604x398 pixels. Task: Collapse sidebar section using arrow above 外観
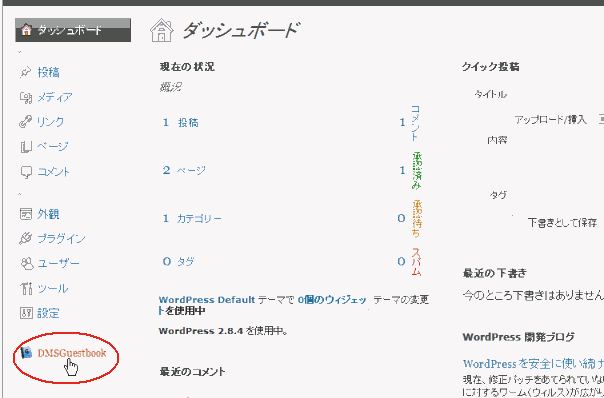point(20,195)
